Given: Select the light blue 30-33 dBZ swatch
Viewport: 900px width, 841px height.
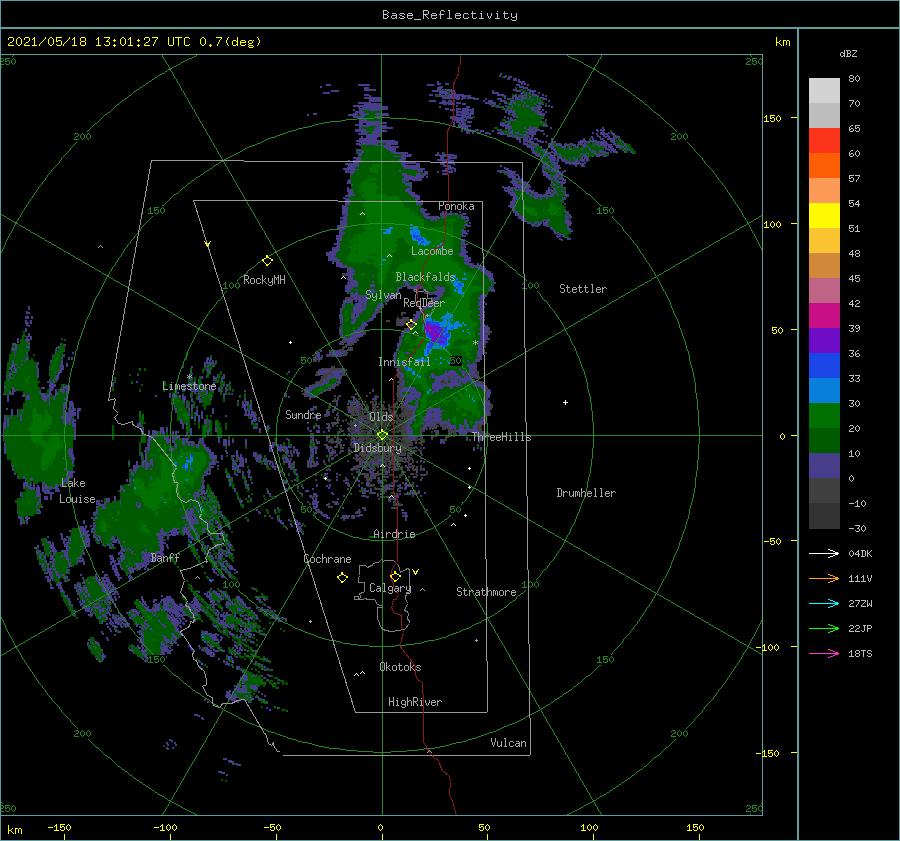Looking at the screenshot, I should 824,391.
